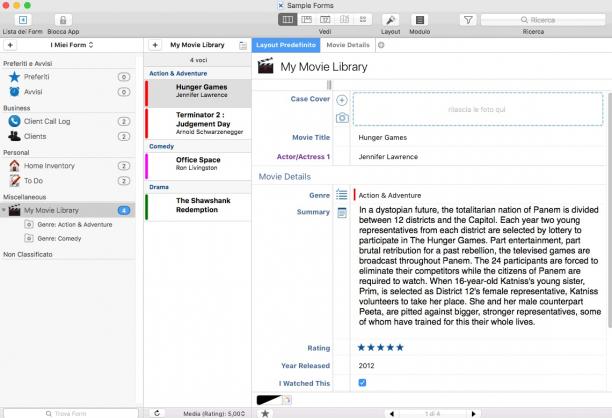Open Lista dei Form sidebar toggle
The width and height of the screenshot is (612, 418).
23,20
